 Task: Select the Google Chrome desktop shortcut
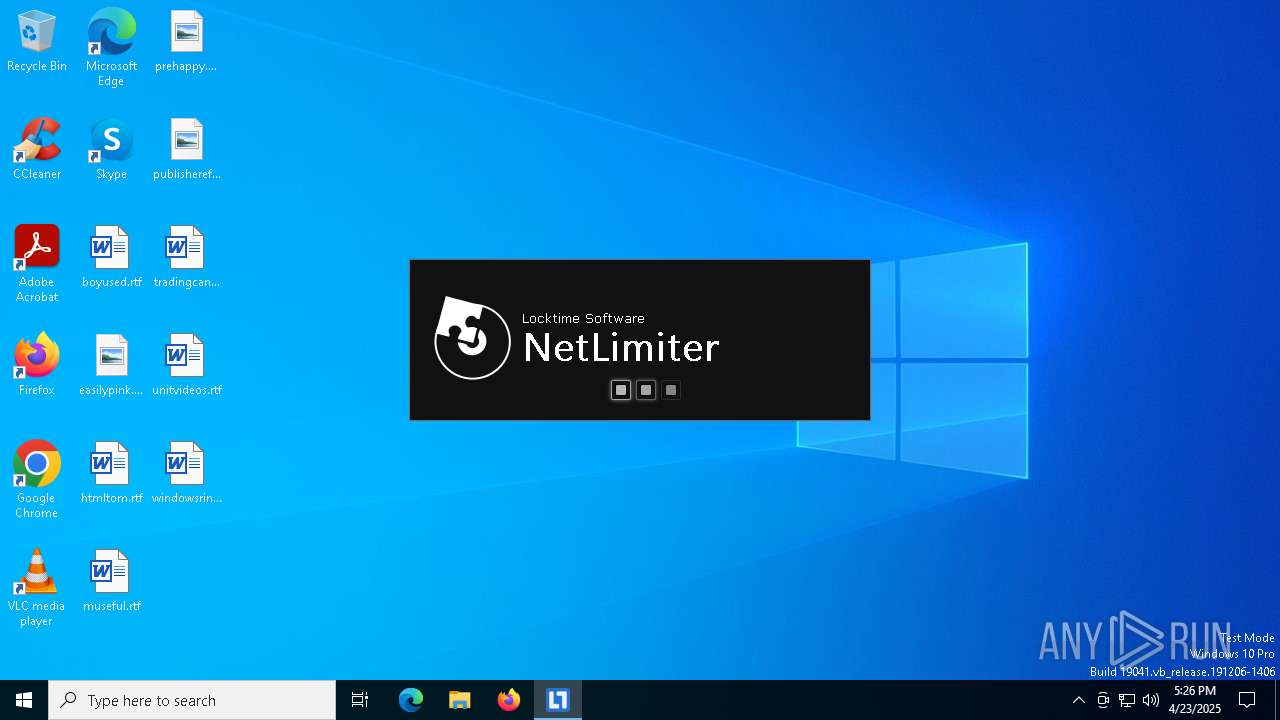pos(37,480)
